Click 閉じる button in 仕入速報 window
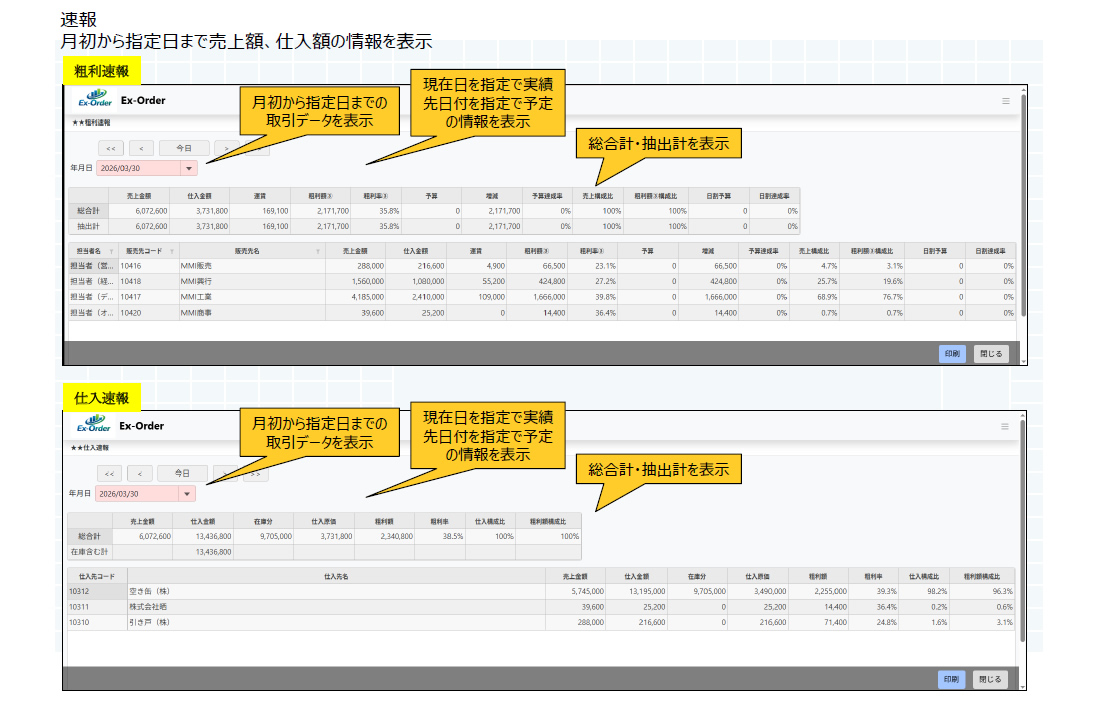 click(990, 680)
